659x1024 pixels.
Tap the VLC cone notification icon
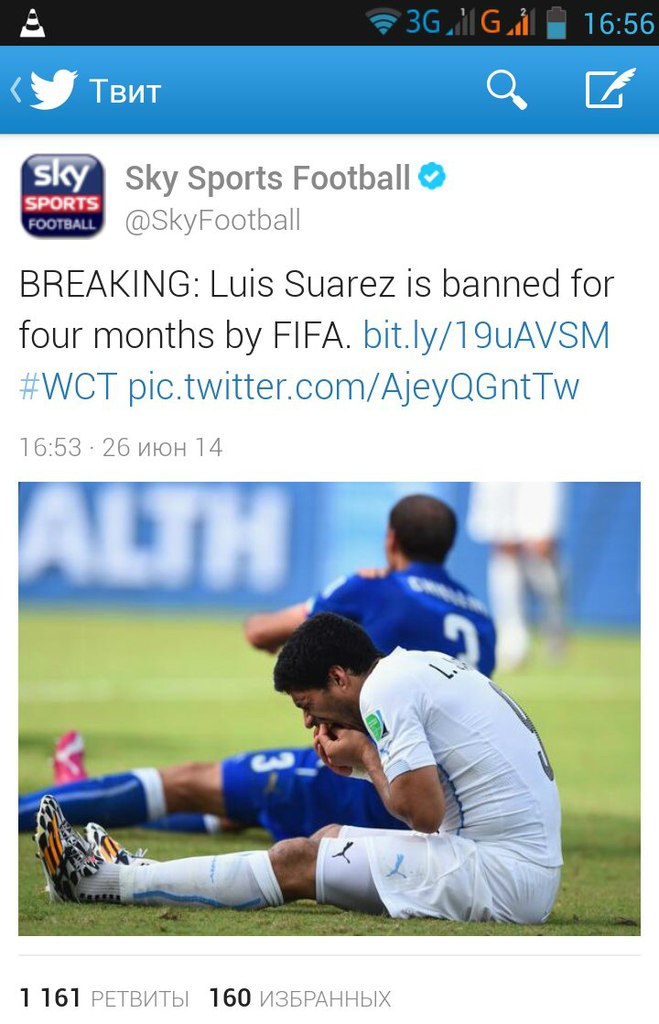tap(32, 22)
